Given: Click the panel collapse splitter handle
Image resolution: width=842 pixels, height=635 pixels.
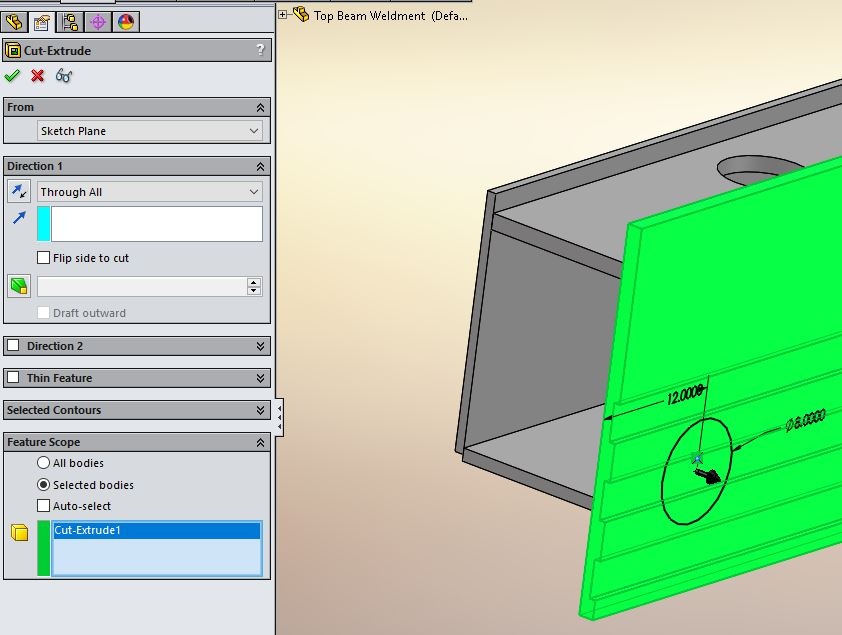Looking at the screenshot, I should [x=279, y=417].
